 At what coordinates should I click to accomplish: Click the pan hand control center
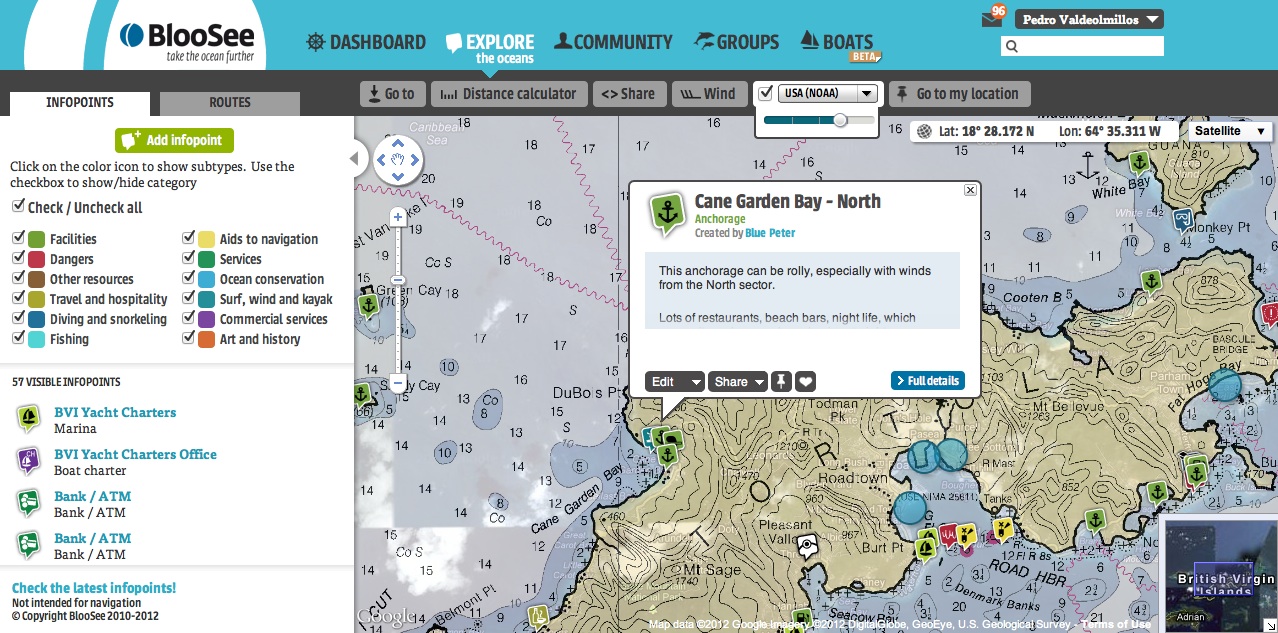pyautogui.click(x=398, y=160)
